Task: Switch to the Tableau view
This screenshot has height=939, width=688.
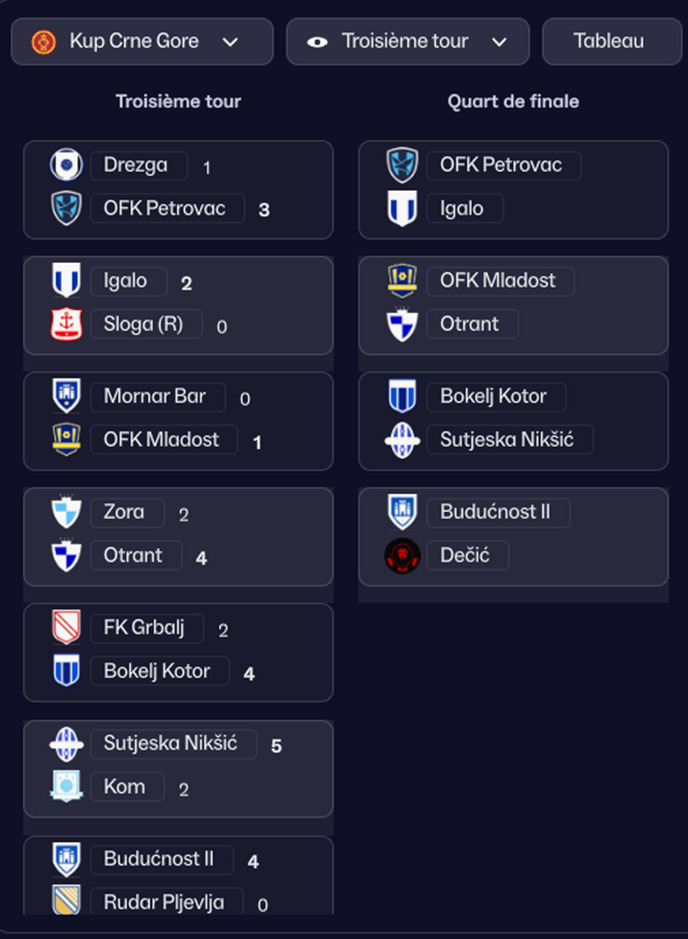Action: (x=608, y=42)
